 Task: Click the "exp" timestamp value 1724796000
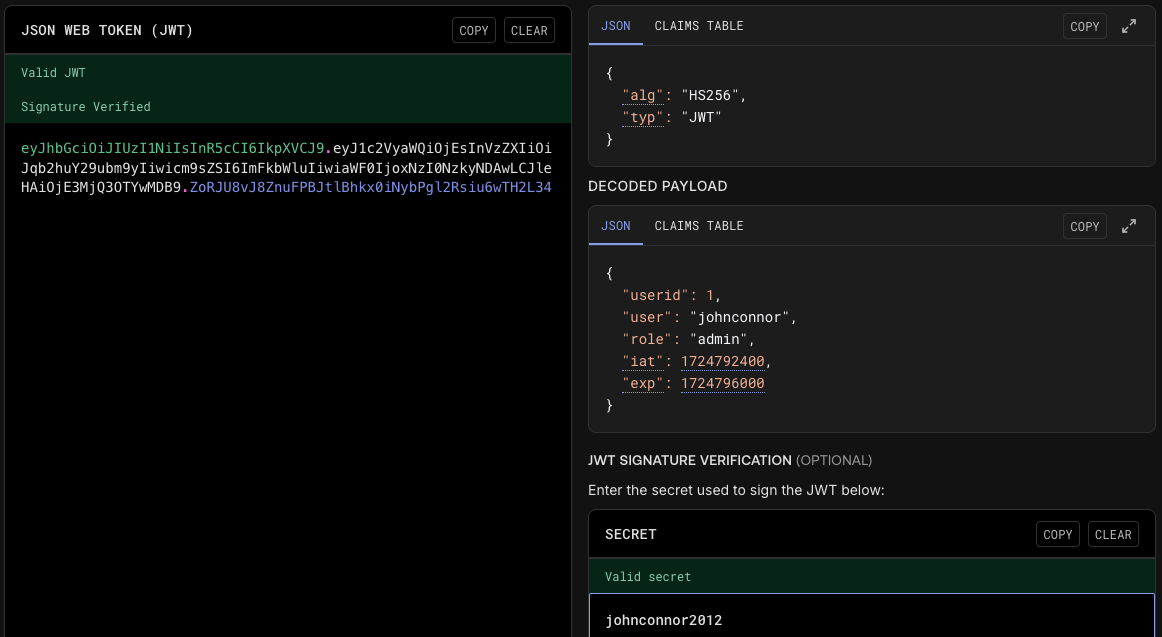point(722,384)
